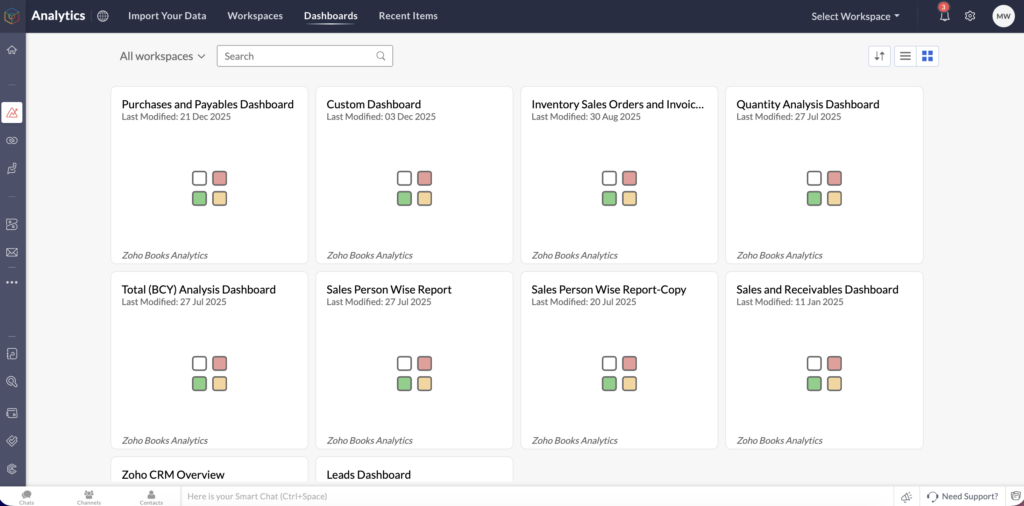Click the globe icon beside Analytics
The image size is (1024, 506).
pos(103,16)
